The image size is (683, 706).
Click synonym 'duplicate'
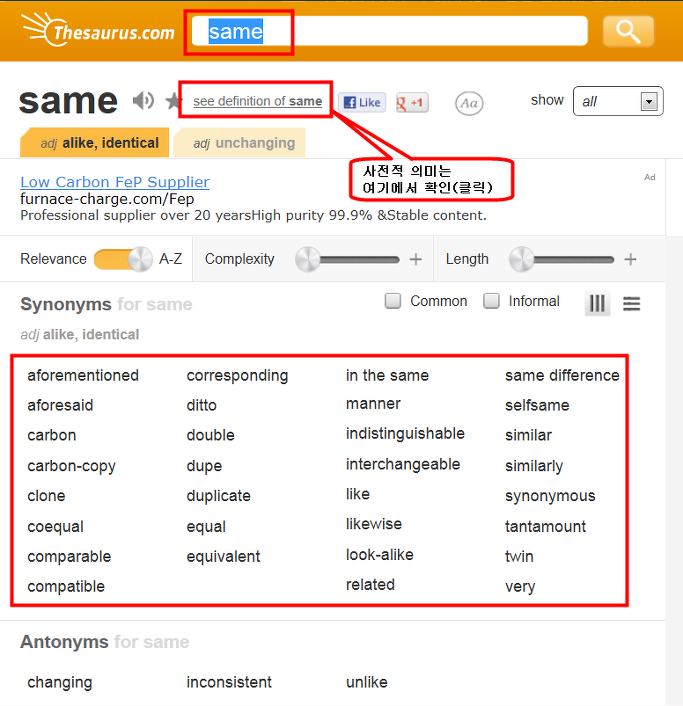click(x=219, y=496)
